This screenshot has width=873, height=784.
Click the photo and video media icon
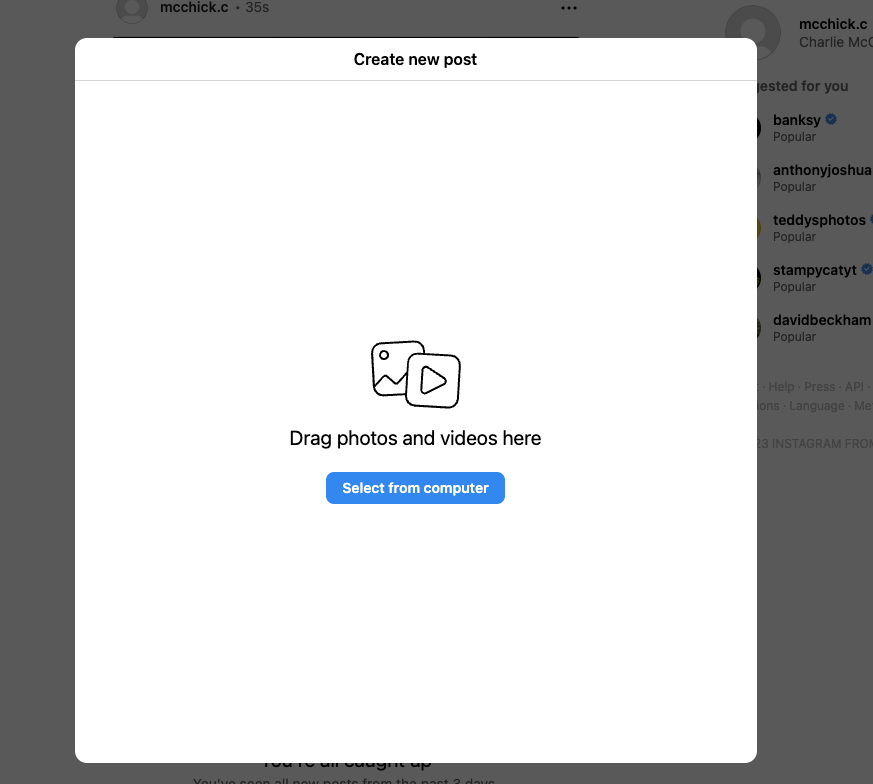(x=415, y=374)
